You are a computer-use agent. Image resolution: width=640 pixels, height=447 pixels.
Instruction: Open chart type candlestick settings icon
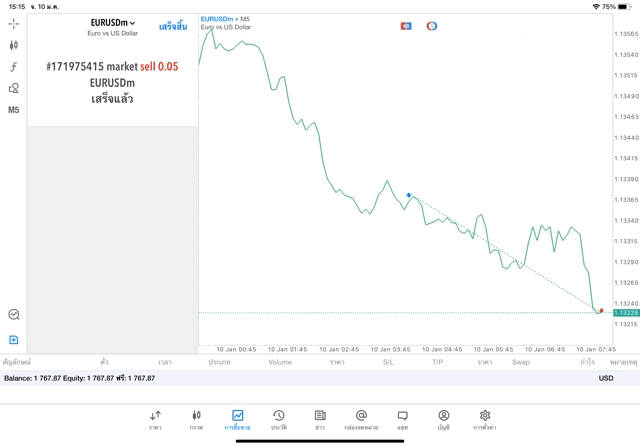click(x=14, y=45)
